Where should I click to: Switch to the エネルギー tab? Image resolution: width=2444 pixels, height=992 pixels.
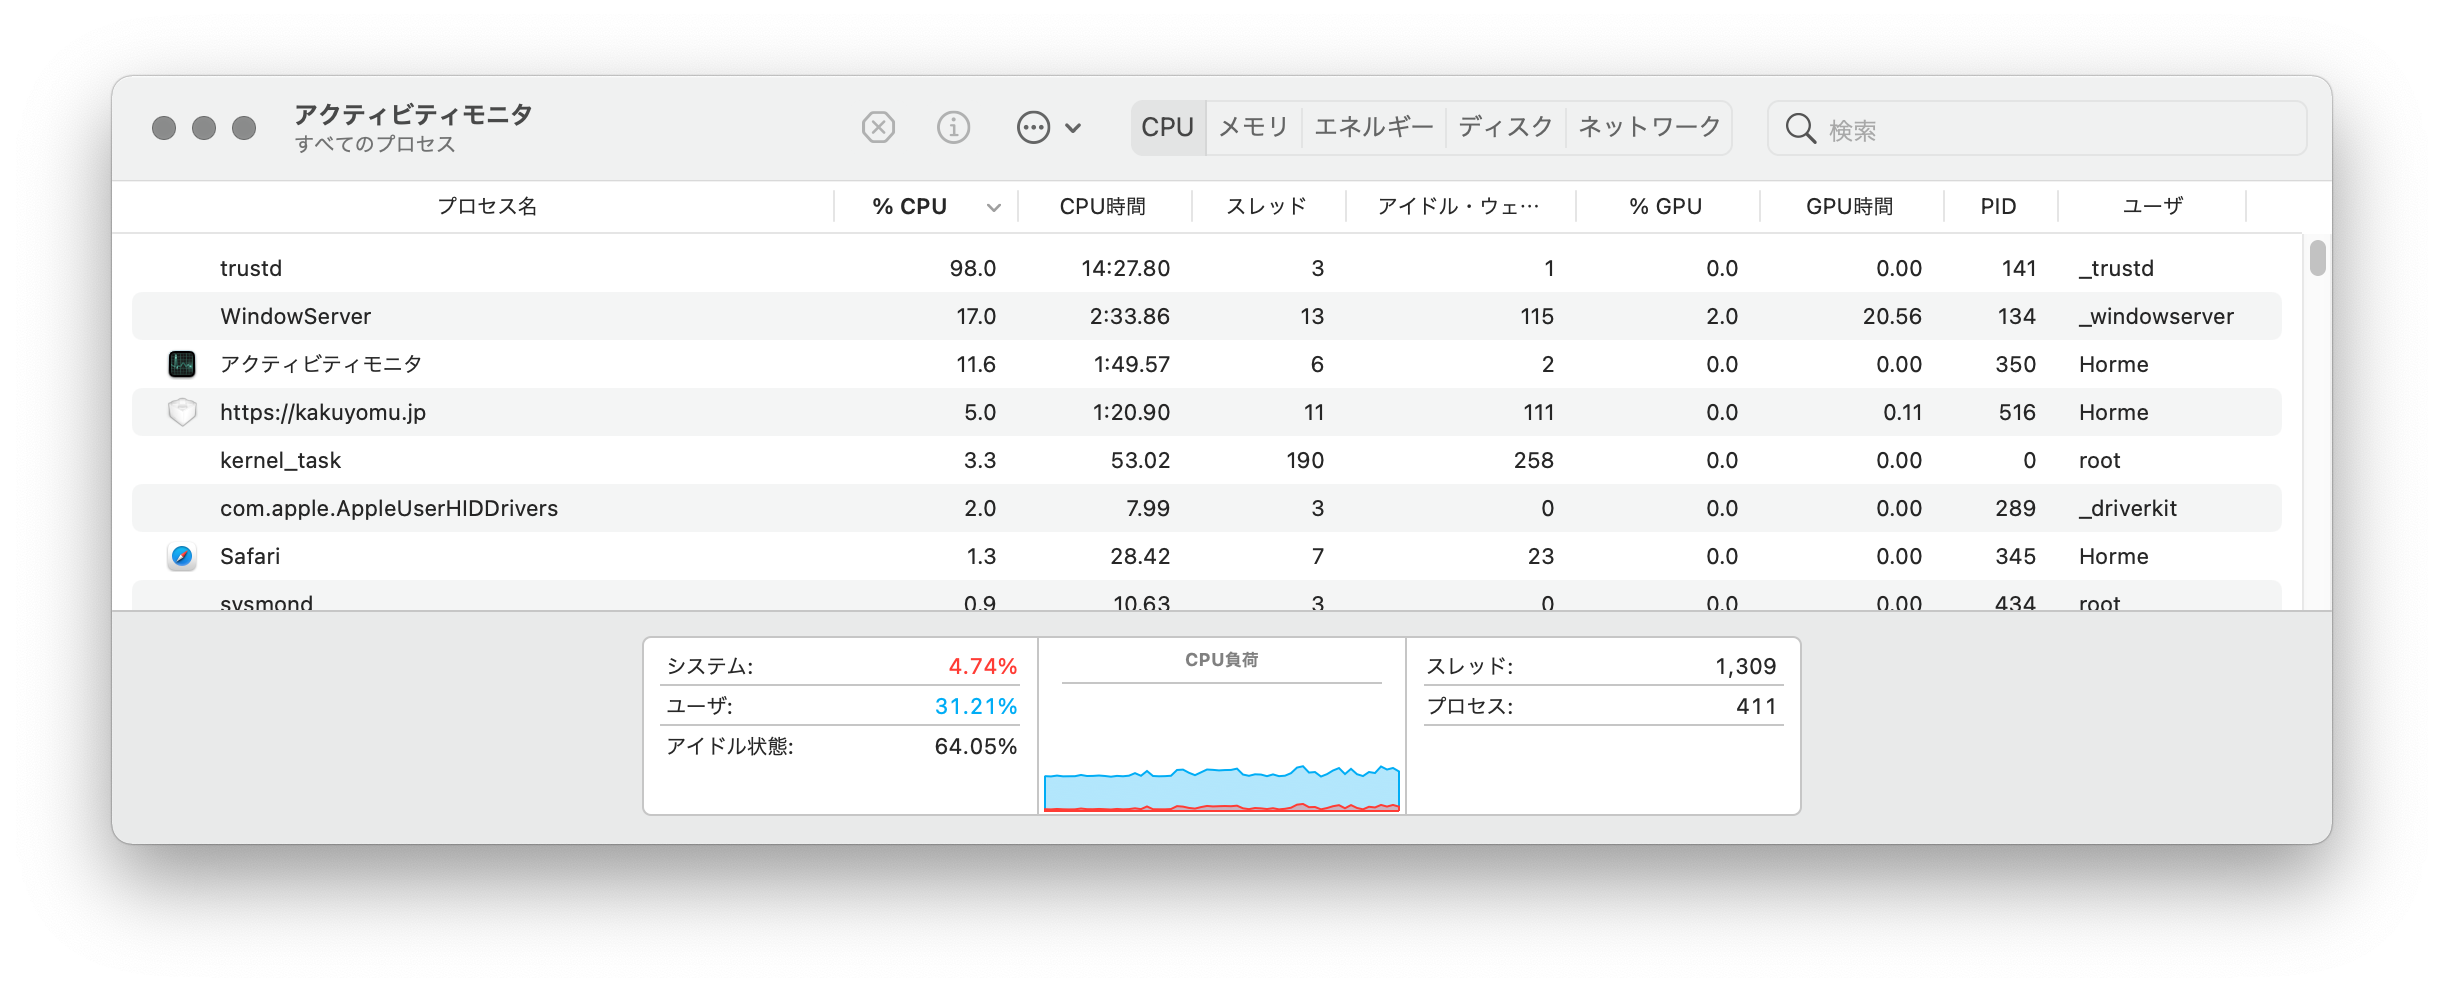pyautogui.click(x=1373, y=127)
